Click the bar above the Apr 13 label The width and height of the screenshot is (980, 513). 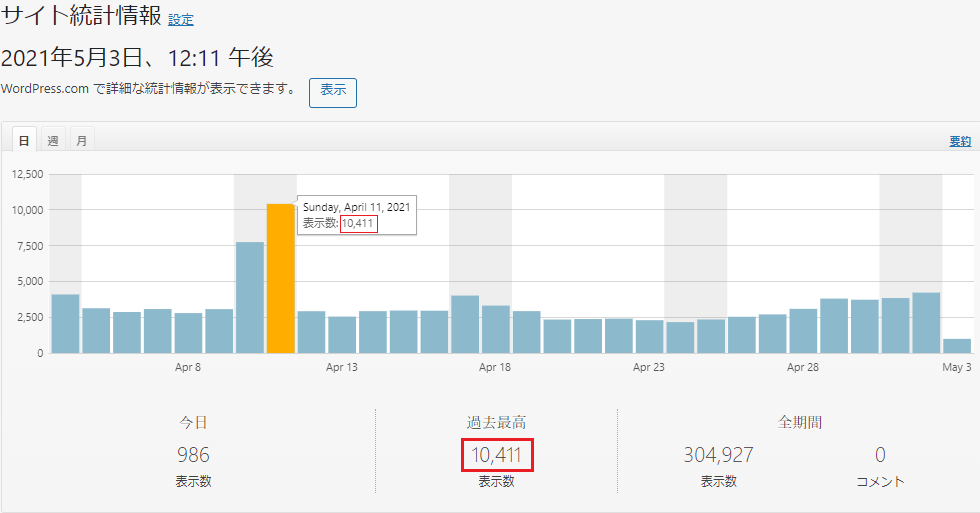point(342,335)
